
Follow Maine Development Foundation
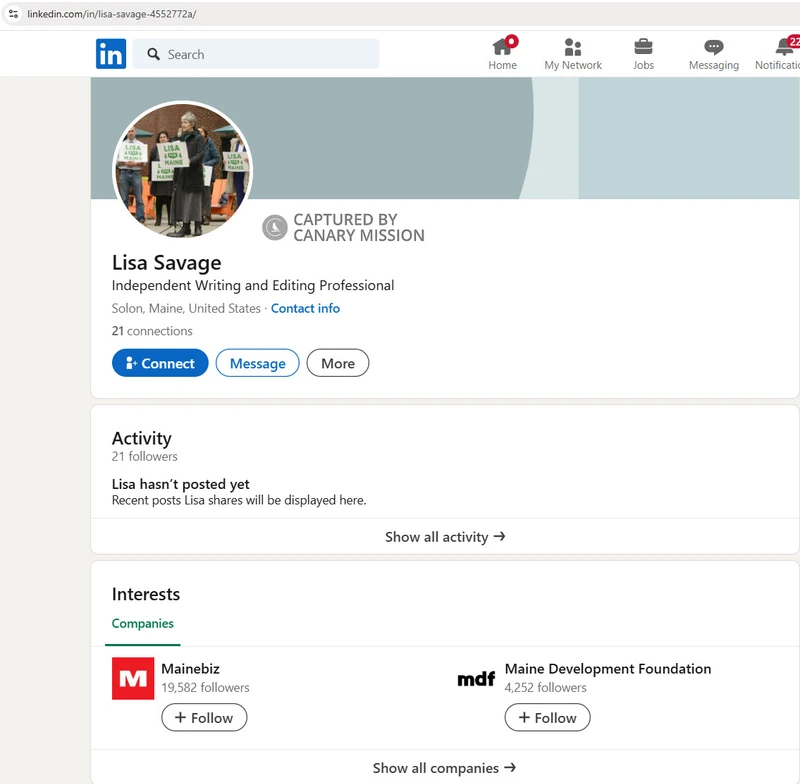[x=547, y=717]
